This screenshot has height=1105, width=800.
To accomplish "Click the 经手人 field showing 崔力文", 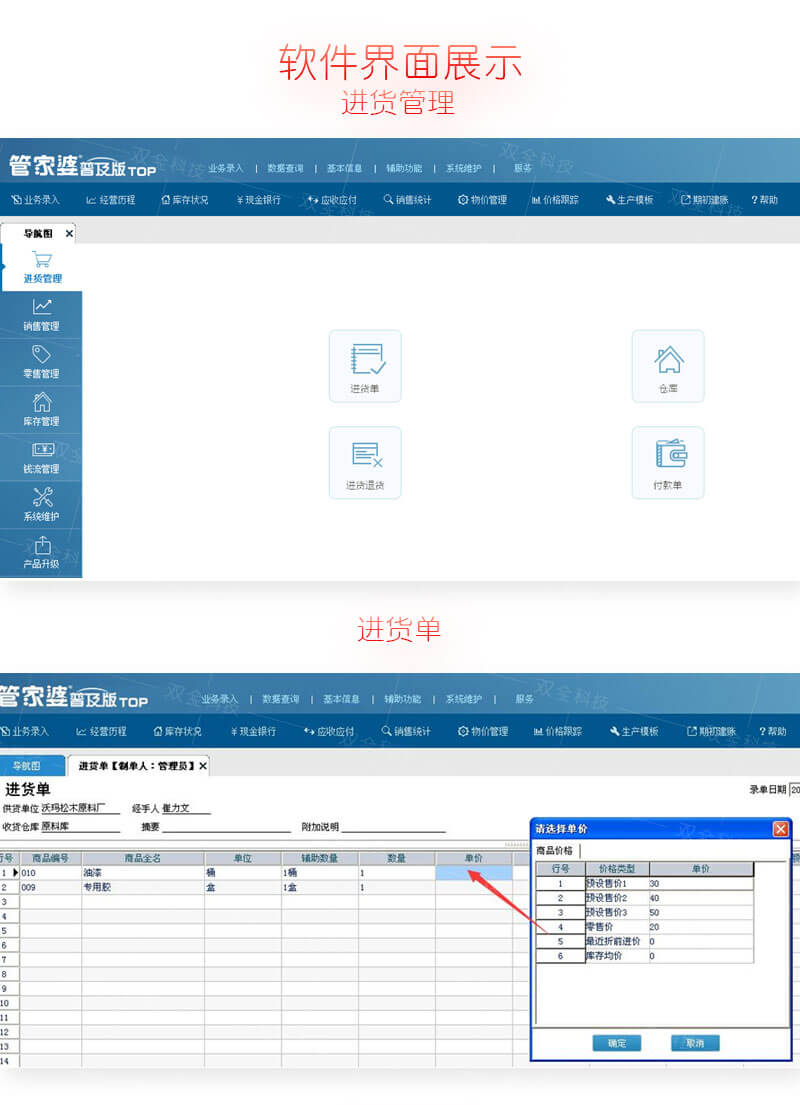I will tap(186, 808).
